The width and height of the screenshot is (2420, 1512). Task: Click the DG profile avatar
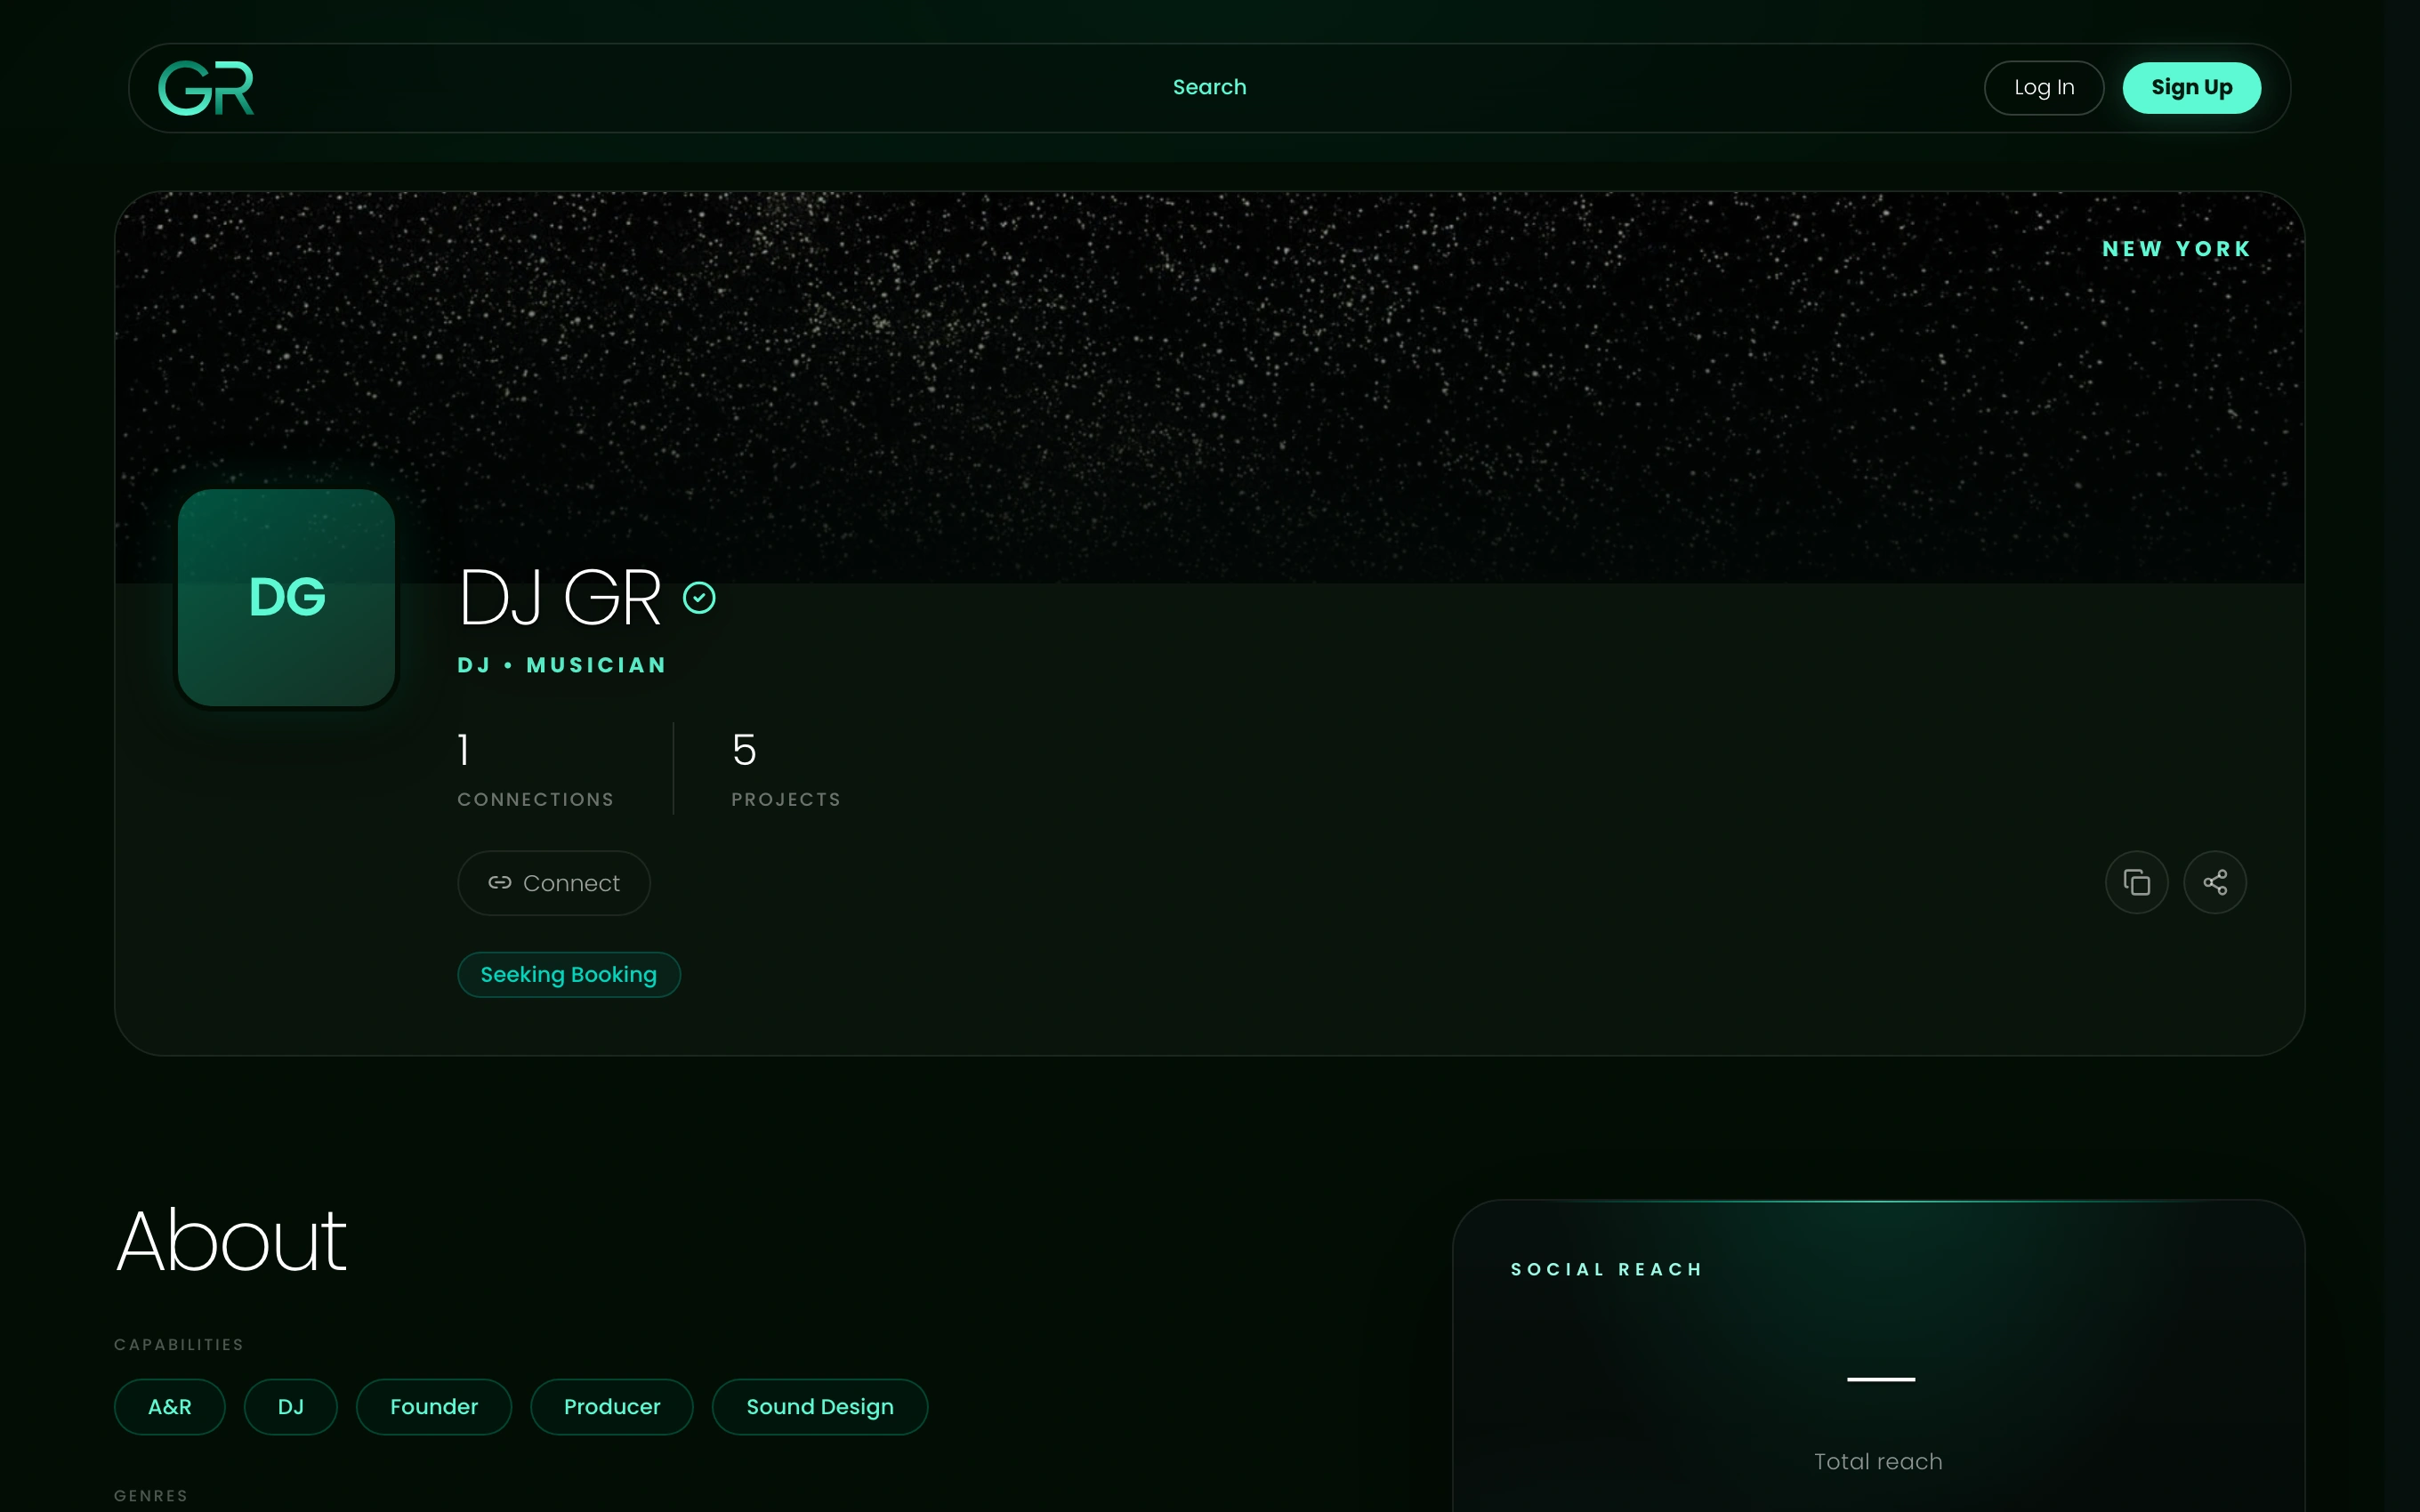pos(287,597)
